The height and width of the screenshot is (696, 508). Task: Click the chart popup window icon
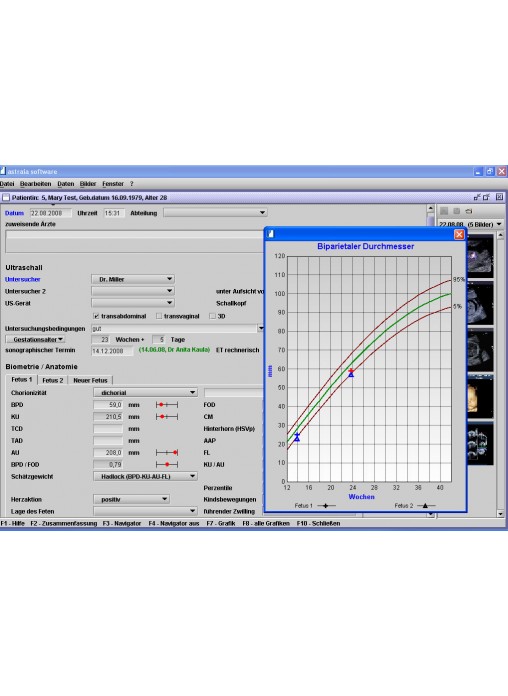pos(271,234)
